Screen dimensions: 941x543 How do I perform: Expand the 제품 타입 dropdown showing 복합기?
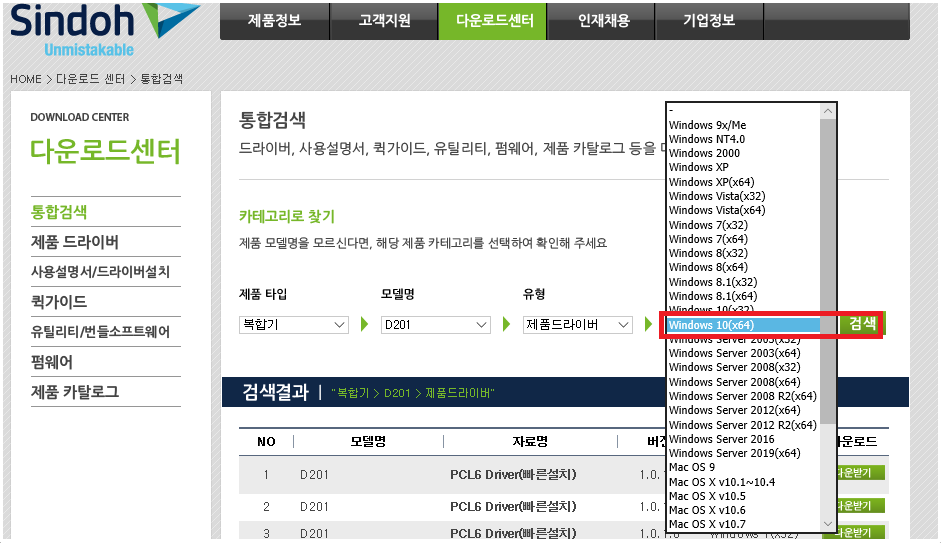pyautogui.click(x=293, y=325)
